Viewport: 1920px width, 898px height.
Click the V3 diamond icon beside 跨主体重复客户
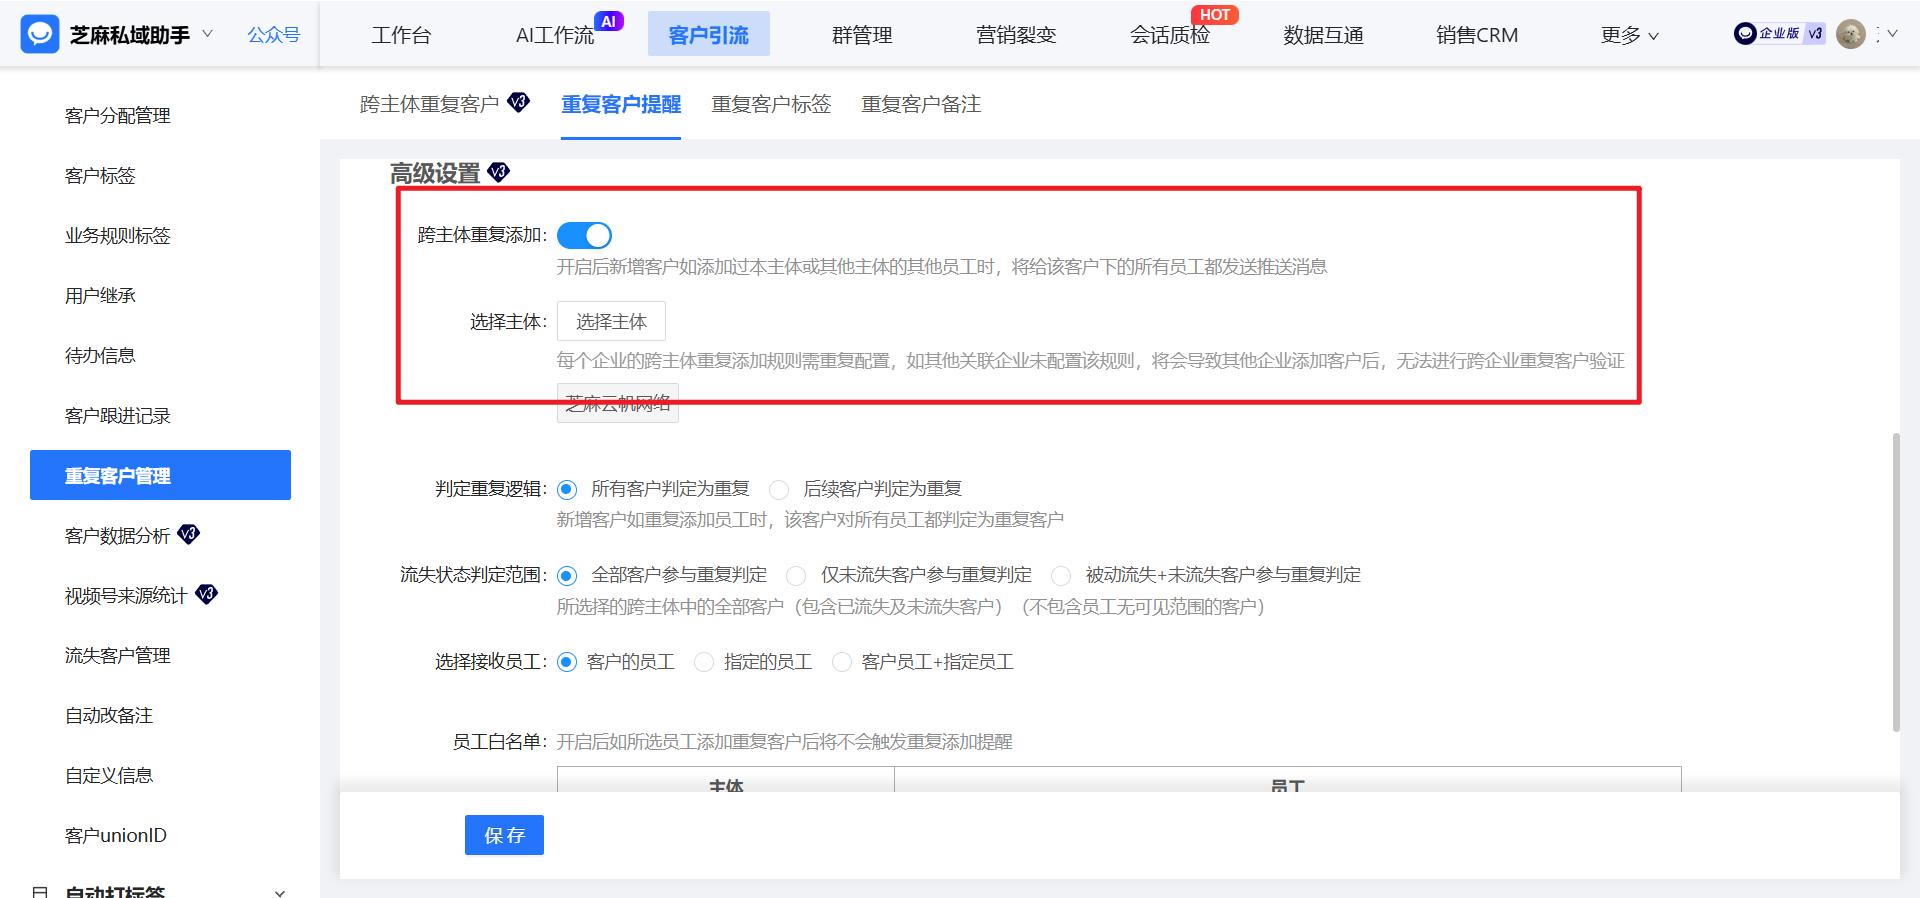[518, 101]
